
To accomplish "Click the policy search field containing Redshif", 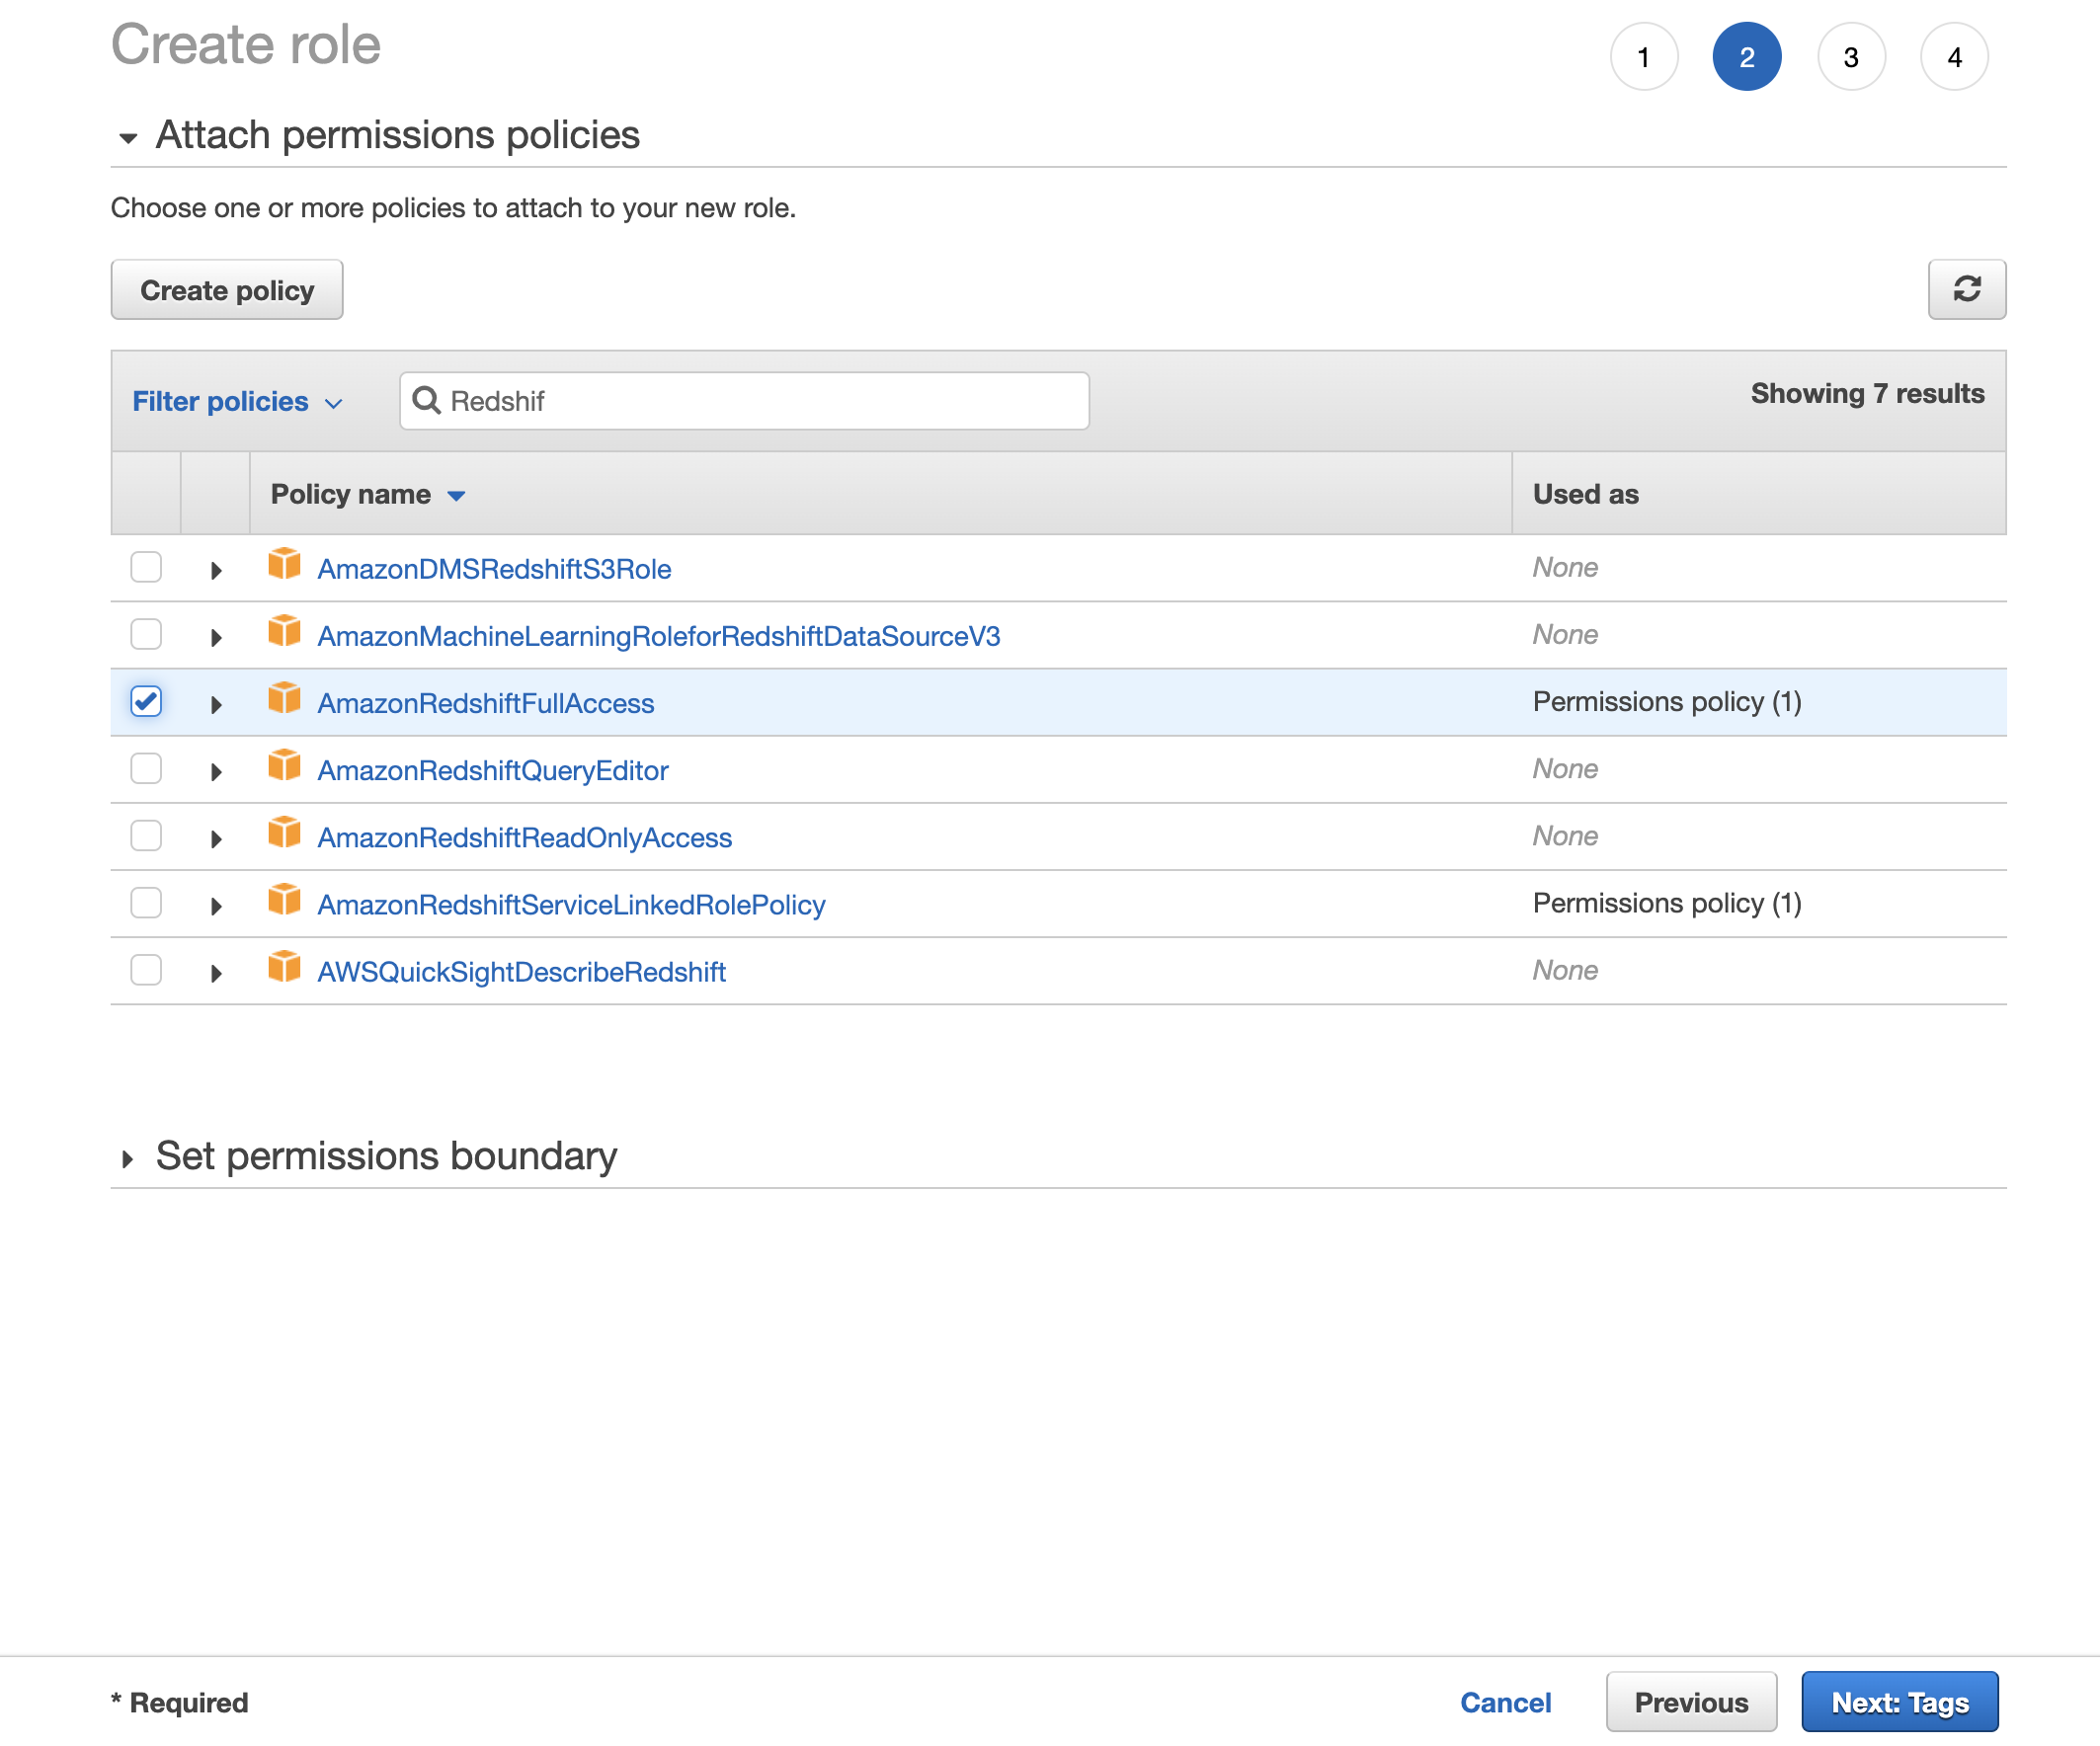I will (x=744, y=401).
